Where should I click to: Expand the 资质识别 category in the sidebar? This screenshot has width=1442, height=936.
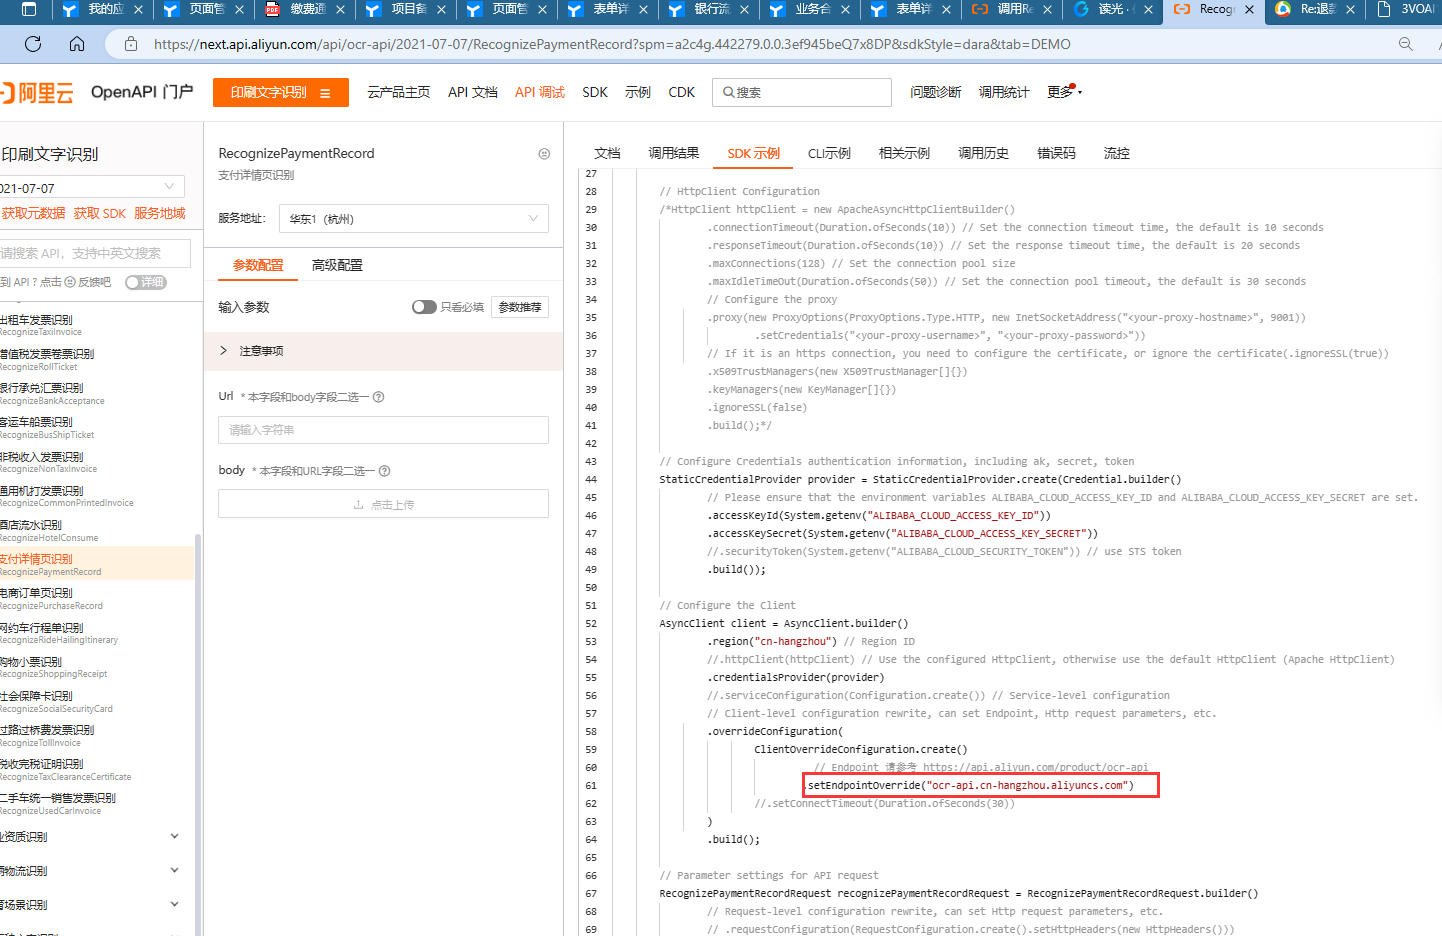tap(92, 837)
